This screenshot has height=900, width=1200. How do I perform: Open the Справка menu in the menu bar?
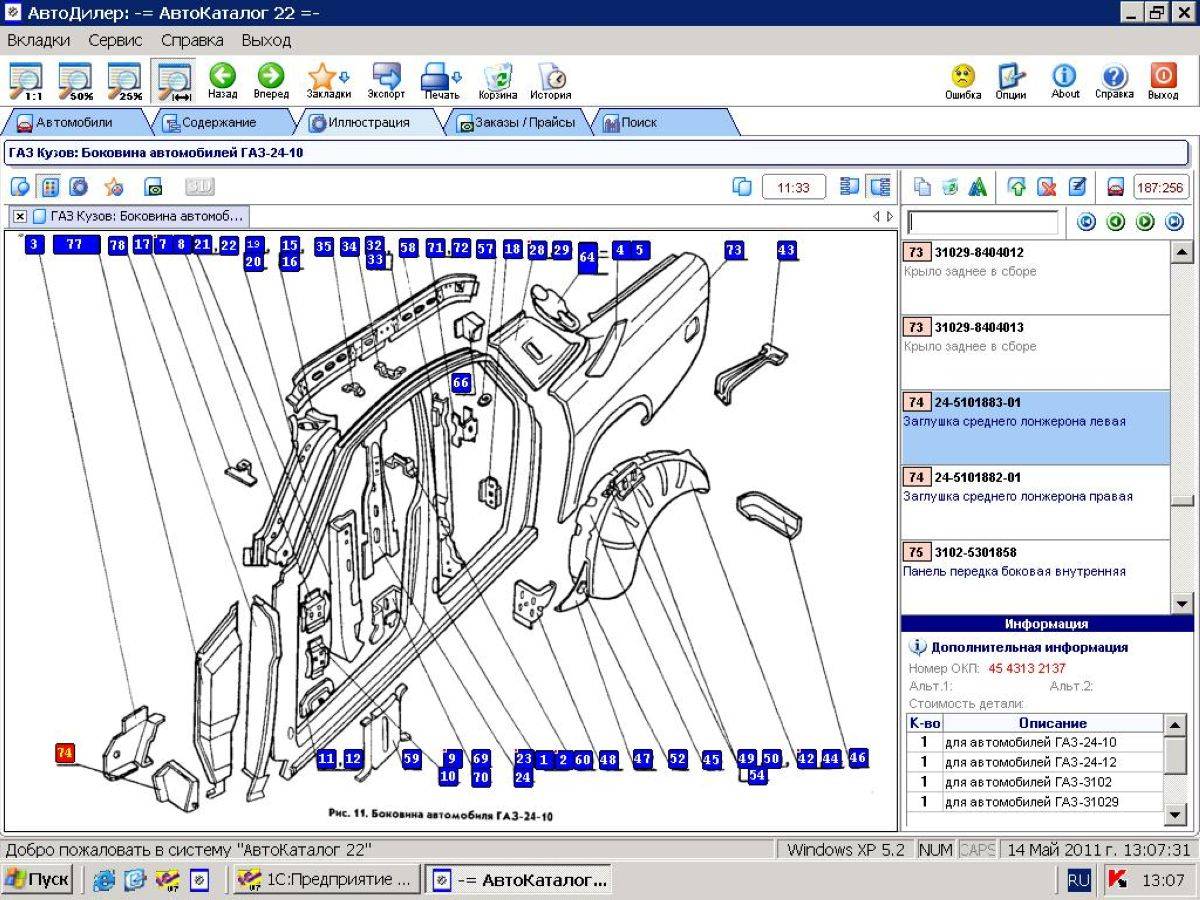point(192,40)
